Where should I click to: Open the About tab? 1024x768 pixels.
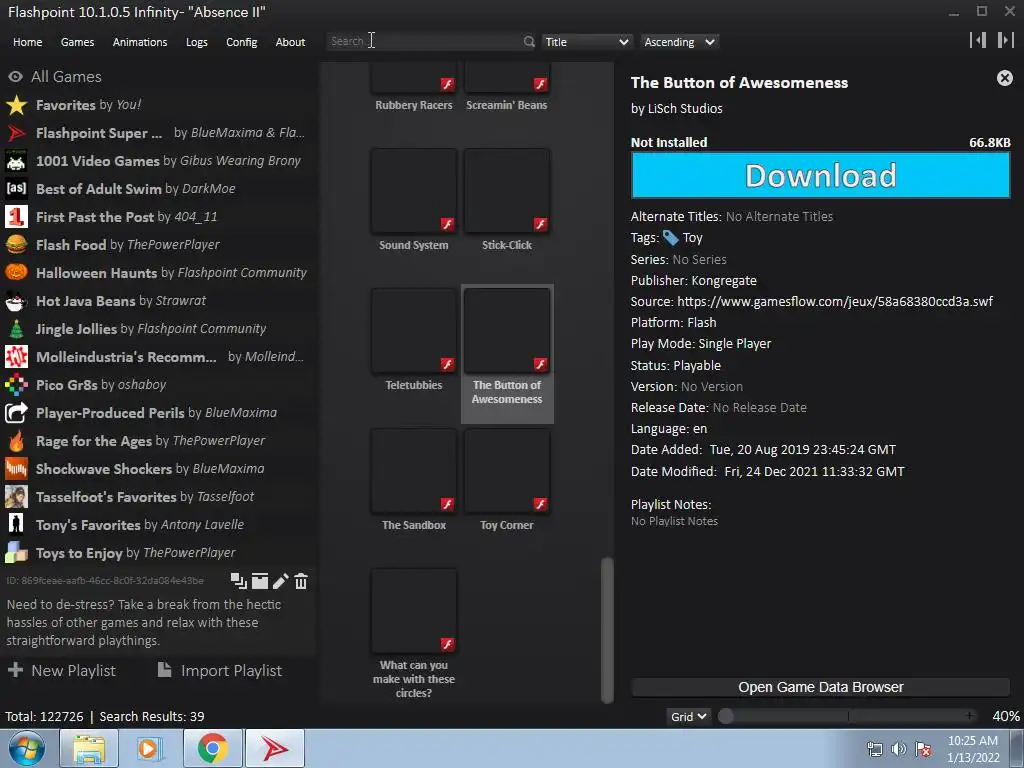[290, 42]
